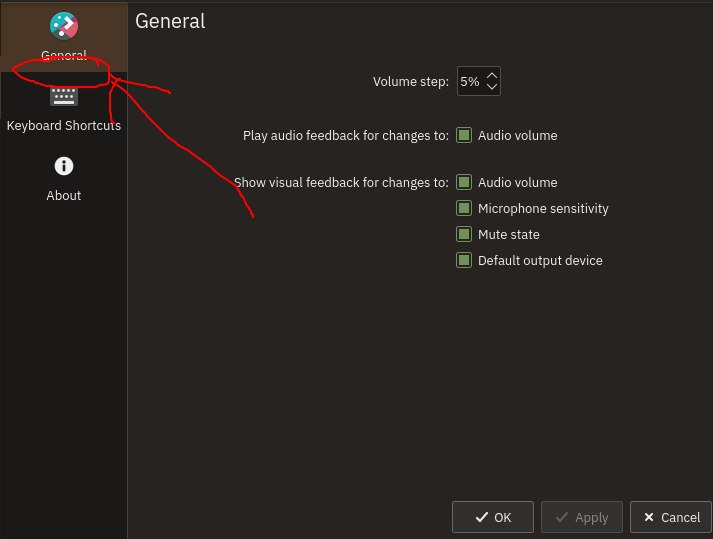Click the Mute state label
The image size is (713, 539).
(x=508, y=234)
